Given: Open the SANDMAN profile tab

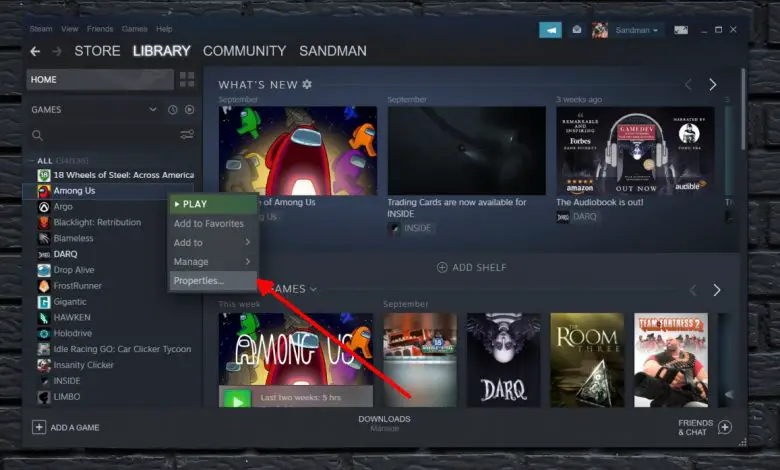Looking at the screenshot, I should pos(333,51).
